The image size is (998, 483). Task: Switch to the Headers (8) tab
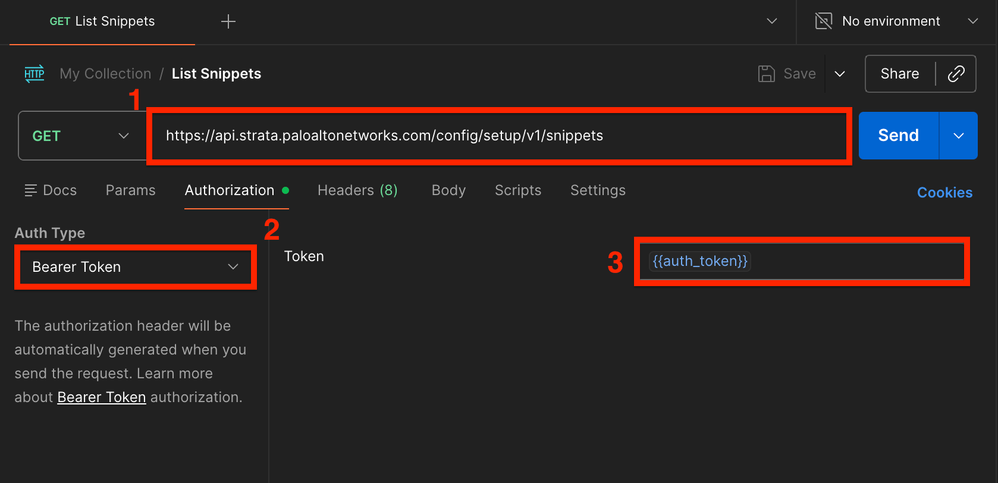tap(358, 190)
